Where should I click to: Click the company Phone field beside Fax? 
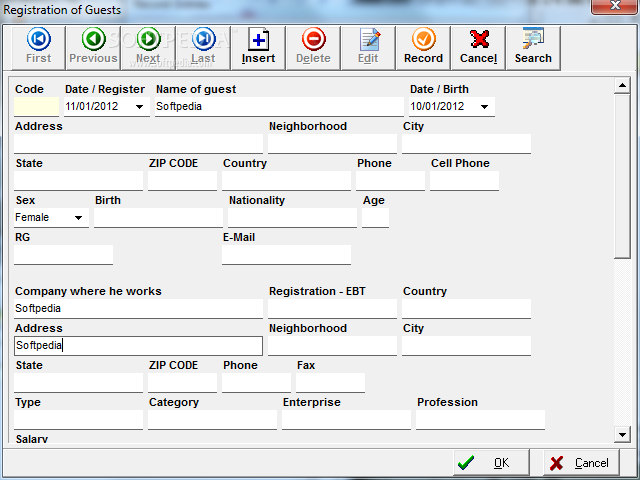tap(256, 383)
